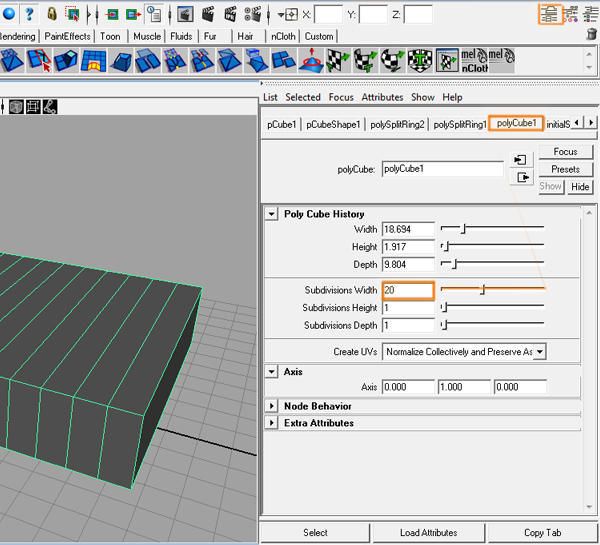Screen dimensions: 600x545
Task: Collapse the Poly Cube History section
Action: click(272, 214)
